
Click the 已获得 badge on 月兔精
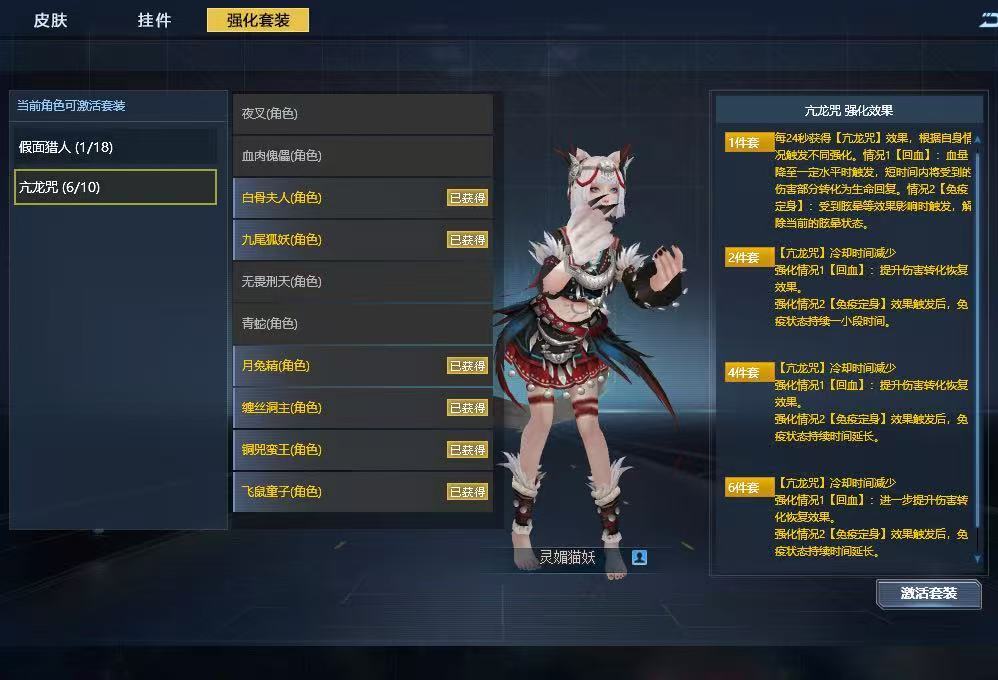467,366
